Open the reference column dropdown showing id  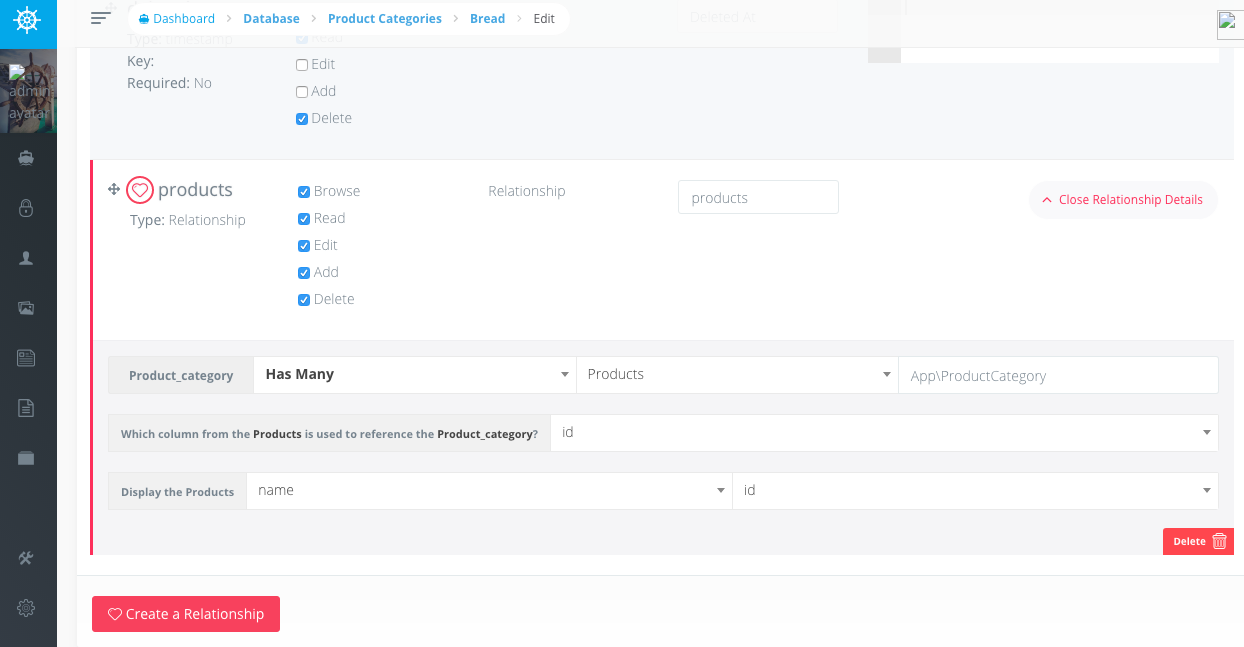click(x=884, y=432)
